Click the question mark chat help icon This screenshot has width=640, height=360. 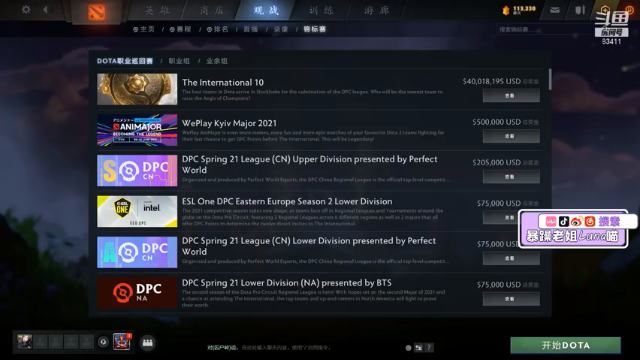tap(429, 348)
